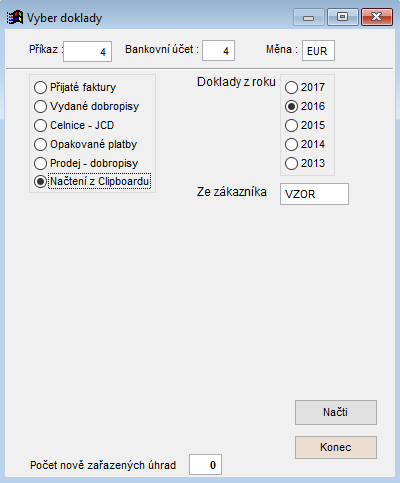The image size is (400, 483).
Task: Click the Bankovní účet input field
Action: coord(218,51)
